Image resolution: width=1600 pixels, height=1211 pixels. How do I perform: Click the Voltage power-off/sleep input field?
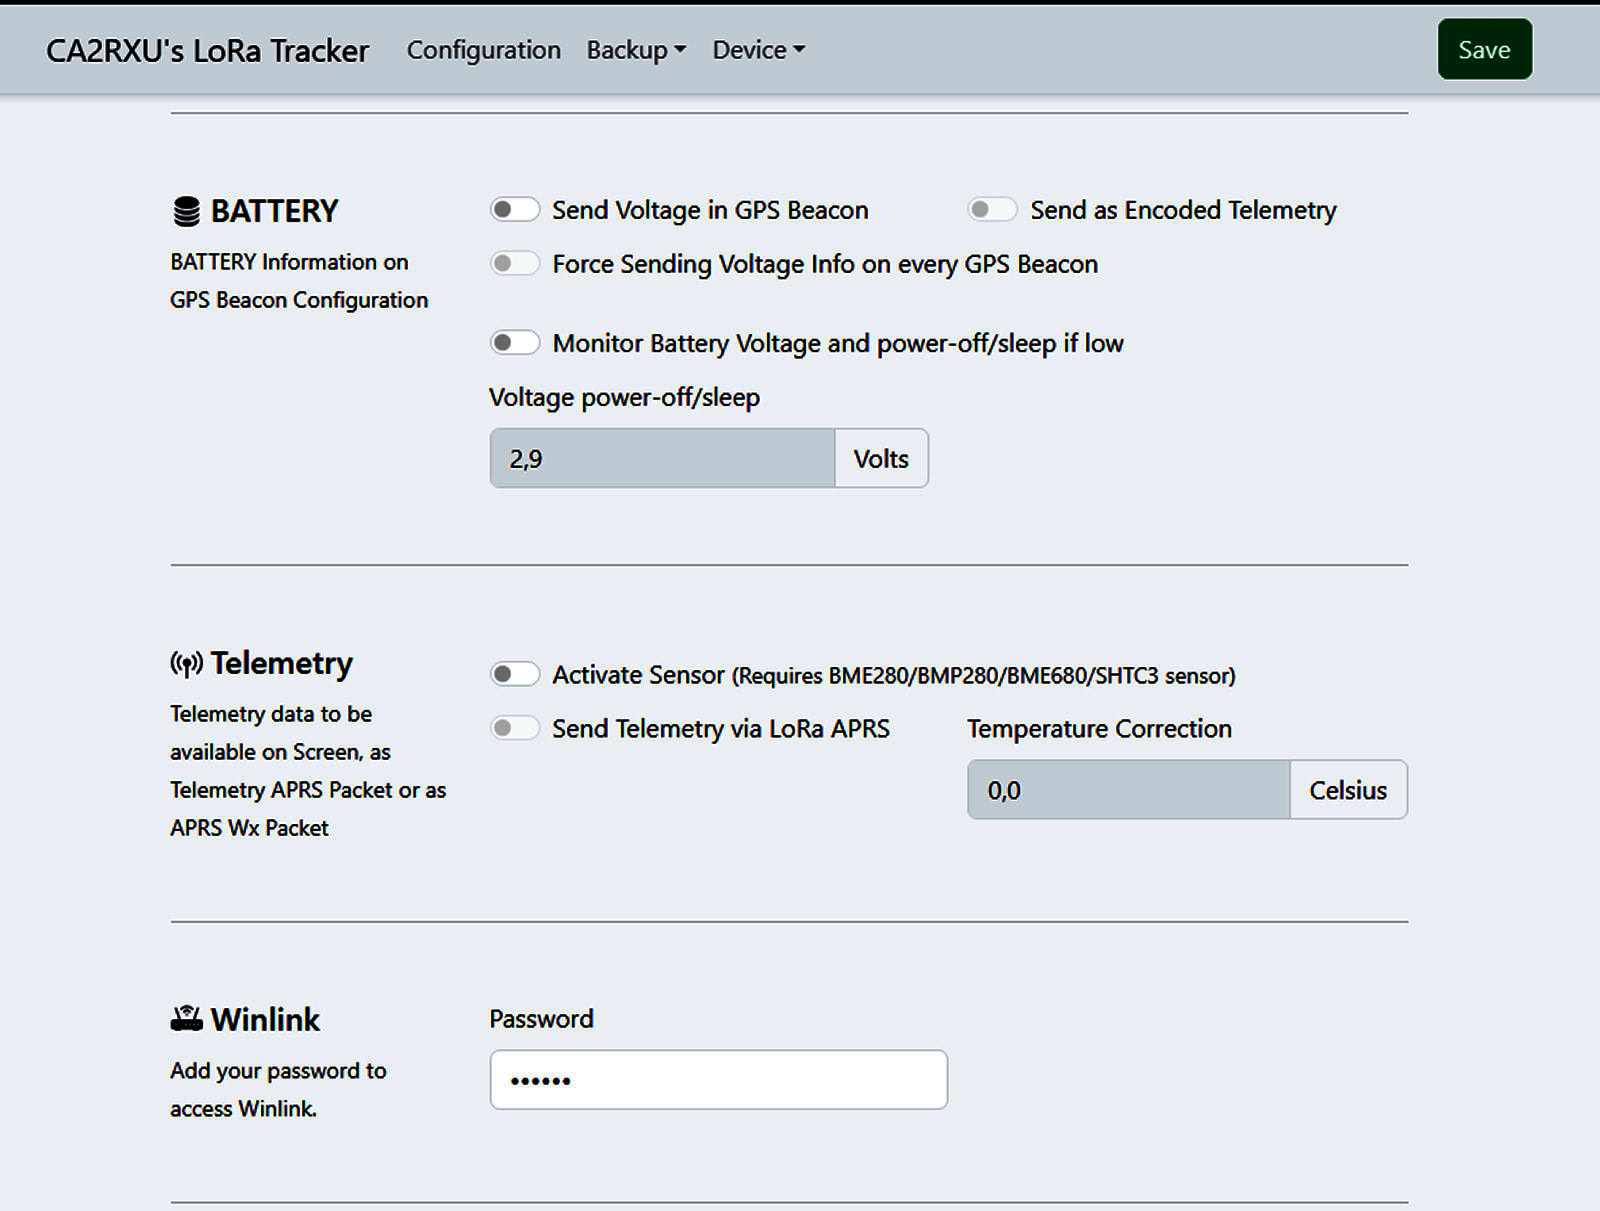662,459
